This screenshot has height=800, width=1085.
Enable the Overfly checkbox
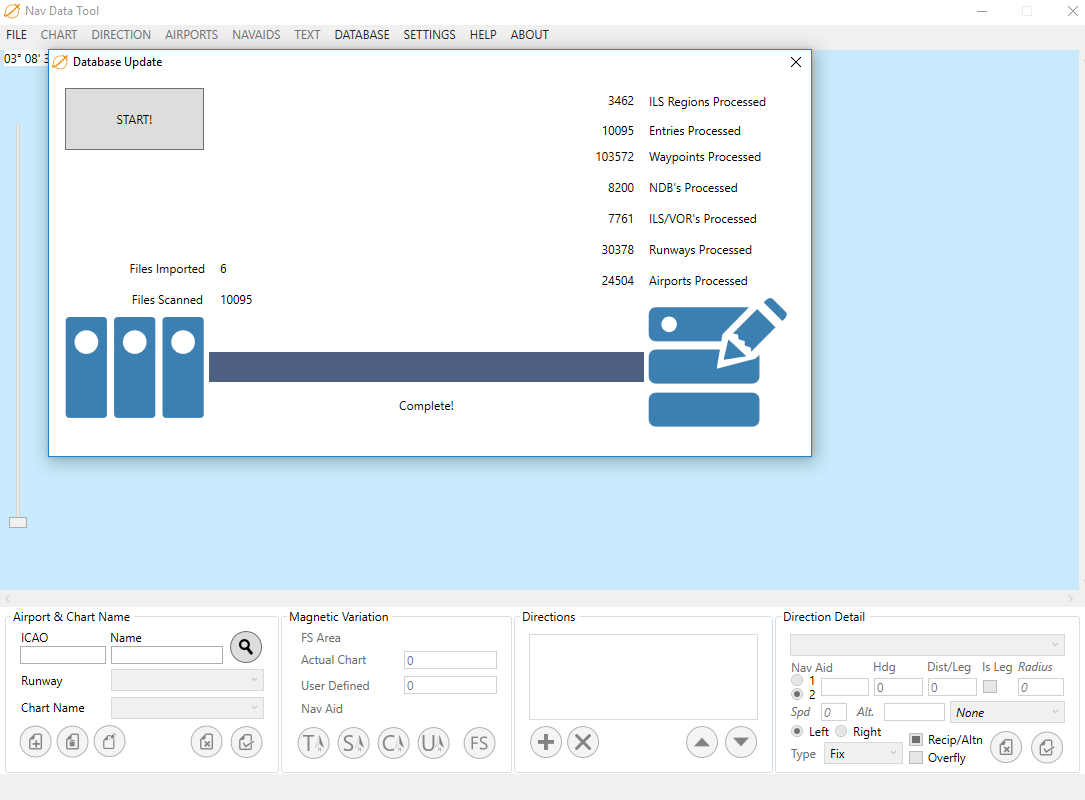pos(916,758)
